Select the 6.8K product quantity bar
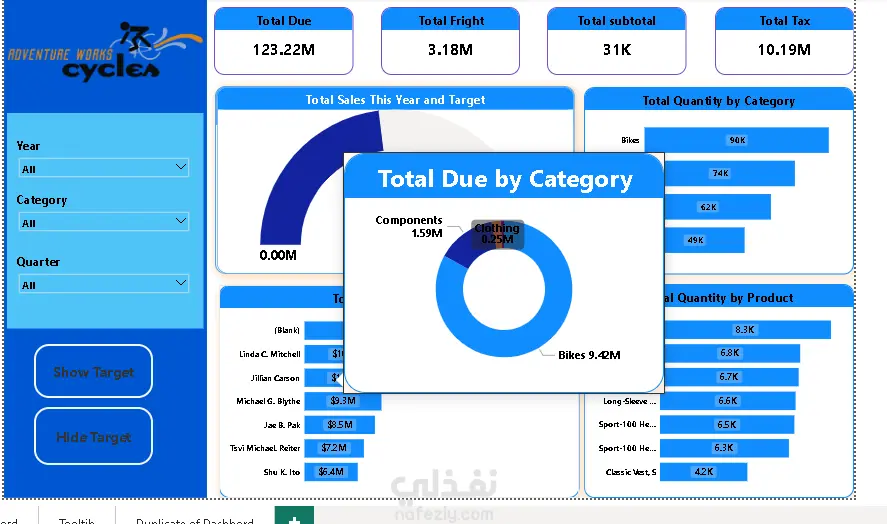The height and width of the screenshot is (524, 887). point(732,353)
